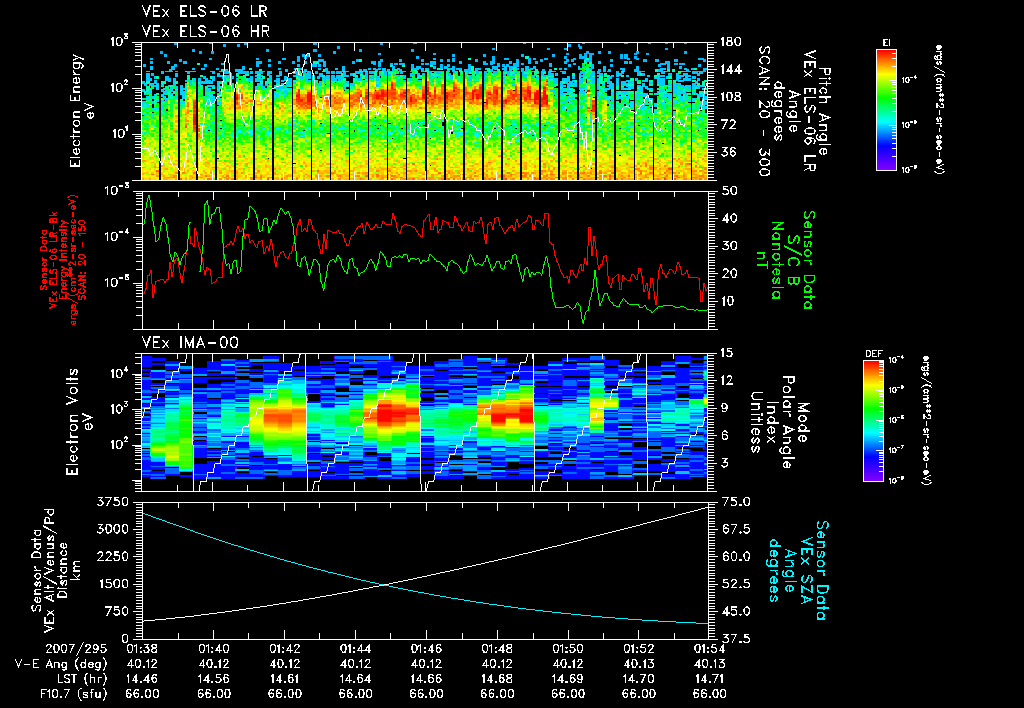
Task: Click the time tick label "01:52"
Action: tap(638, 649)
